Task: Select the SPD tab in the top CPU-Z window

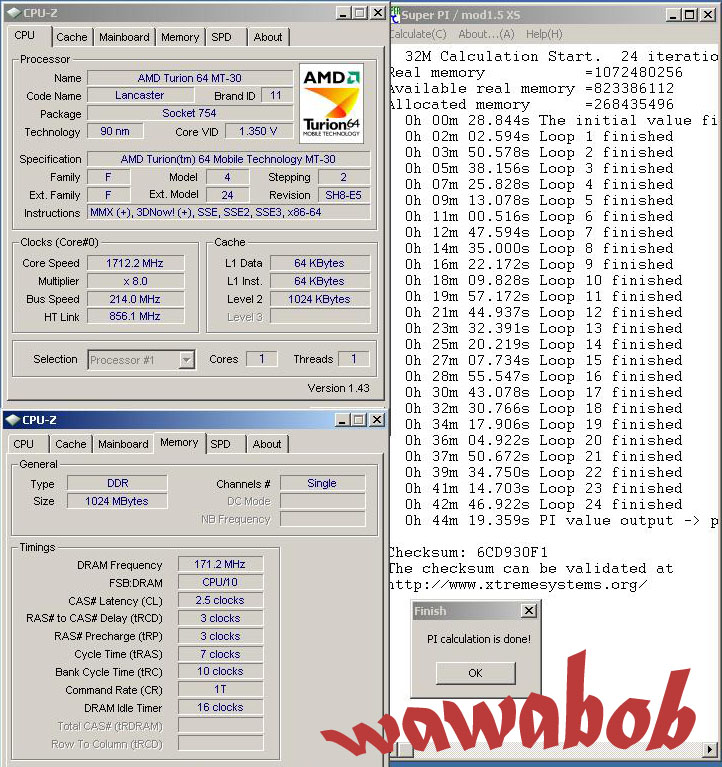Action: [x=222, y=37]
